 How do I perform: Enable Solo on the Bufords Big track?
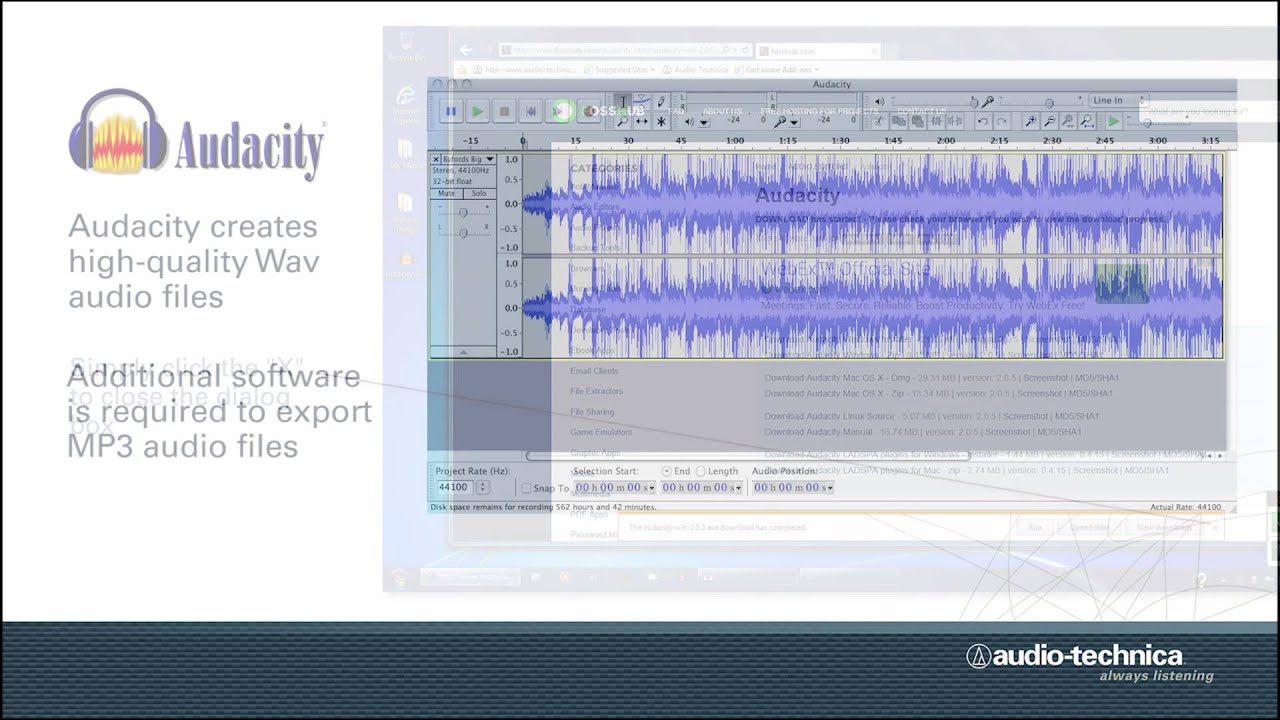tap(479, 193)
